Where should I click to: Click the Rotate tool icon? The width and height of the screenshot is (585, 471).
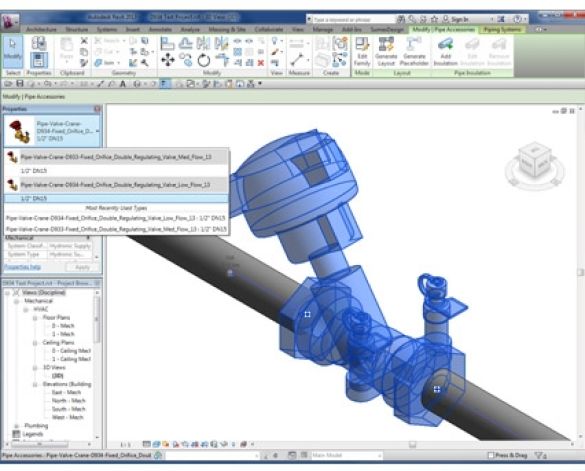(204, 60)
